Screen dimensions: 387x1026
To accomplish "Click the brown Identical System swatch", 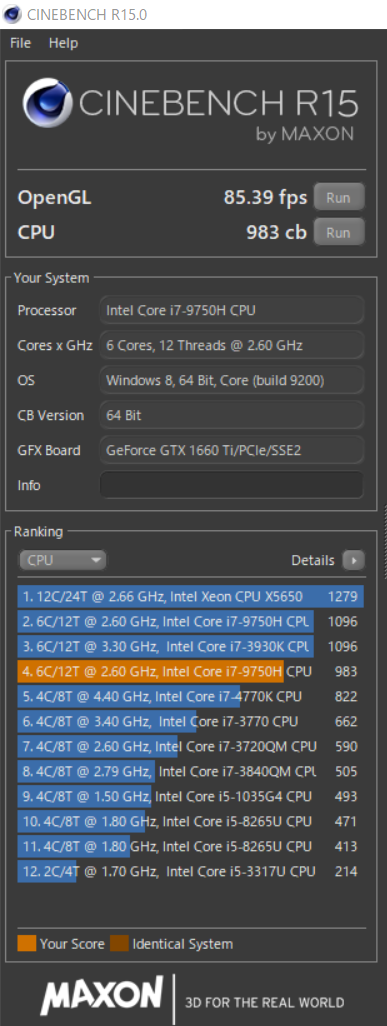I will click(x=119, y=944).
